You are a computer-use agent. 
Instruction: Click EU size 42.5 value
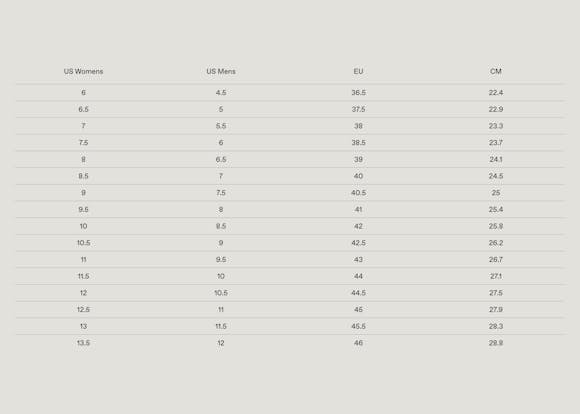click(x=358, y=243)
